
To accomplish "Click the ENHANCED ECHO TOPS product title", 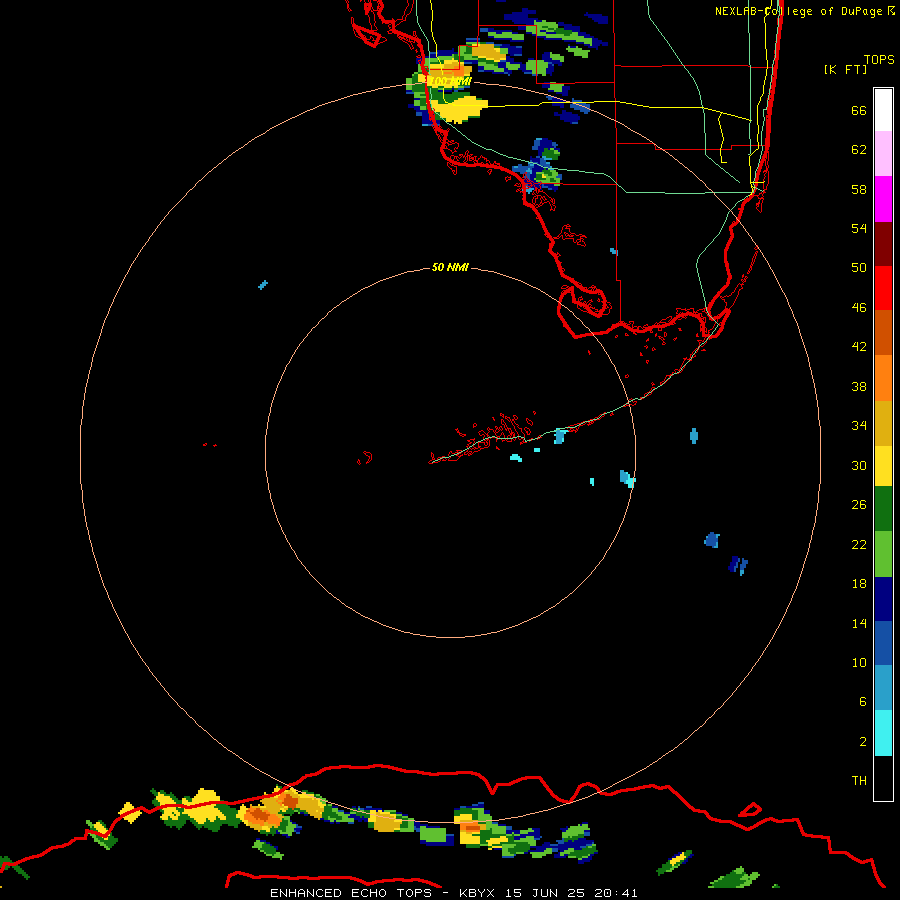I will [351, 893].
